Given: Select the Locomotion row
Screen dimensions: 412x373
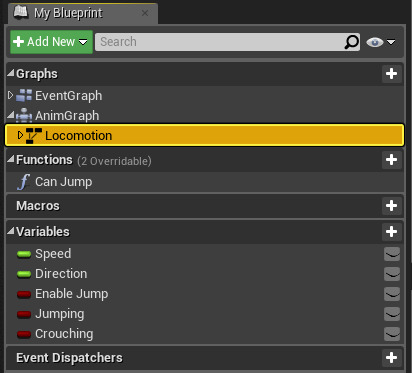Looking at the screenshot, I should [205, 135].
